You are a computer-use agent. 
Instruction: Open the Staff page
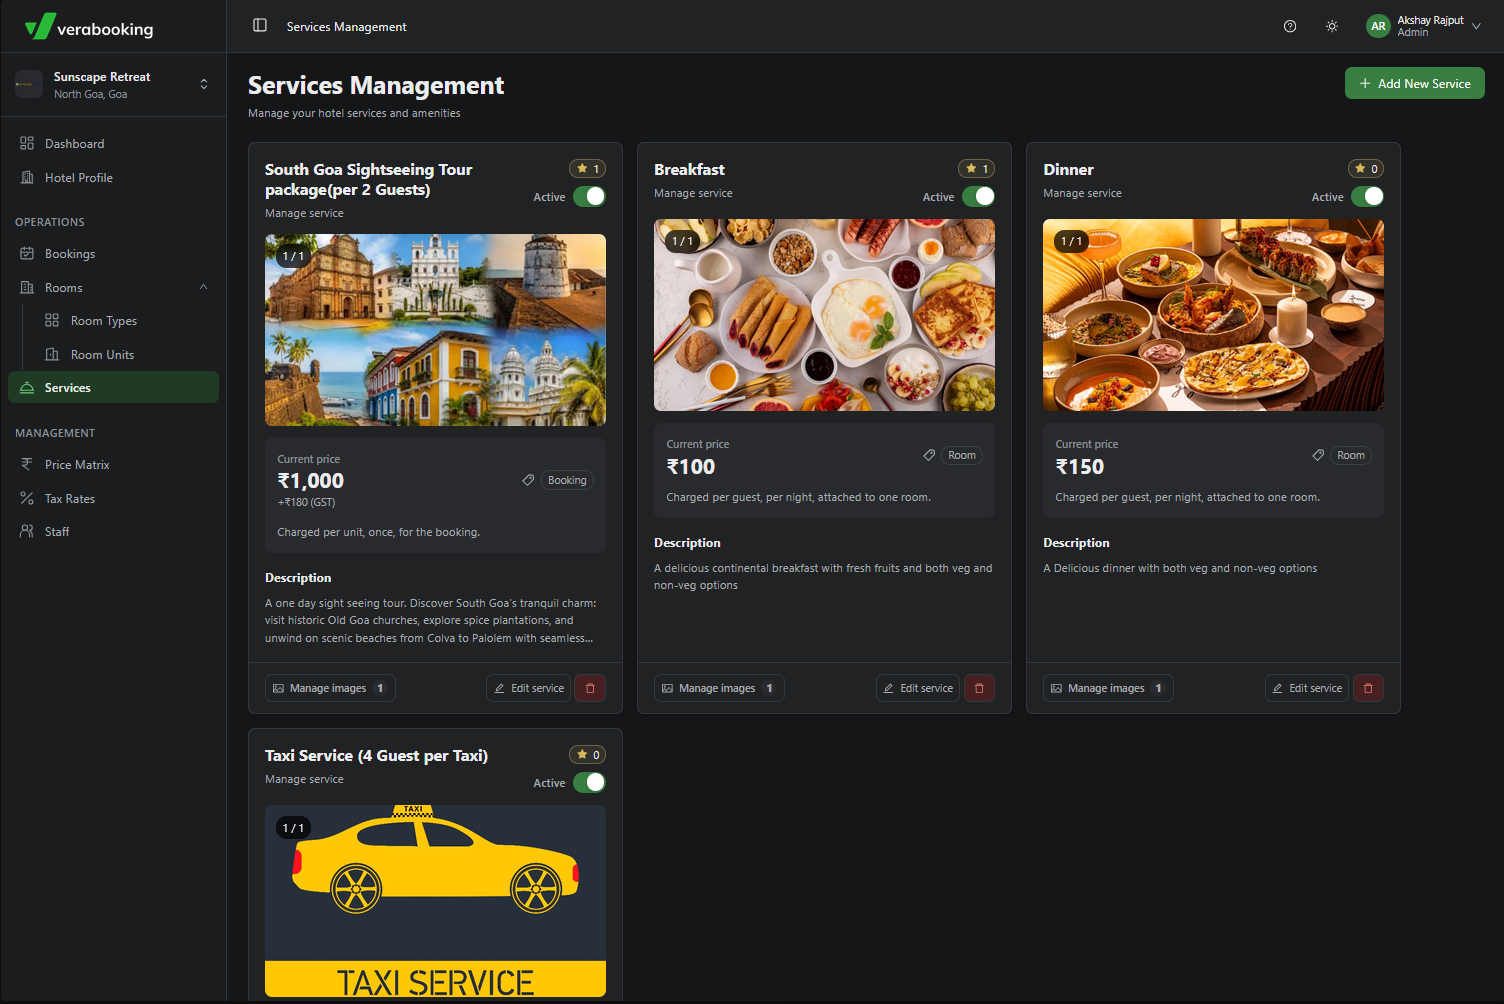tap(113, 532)
